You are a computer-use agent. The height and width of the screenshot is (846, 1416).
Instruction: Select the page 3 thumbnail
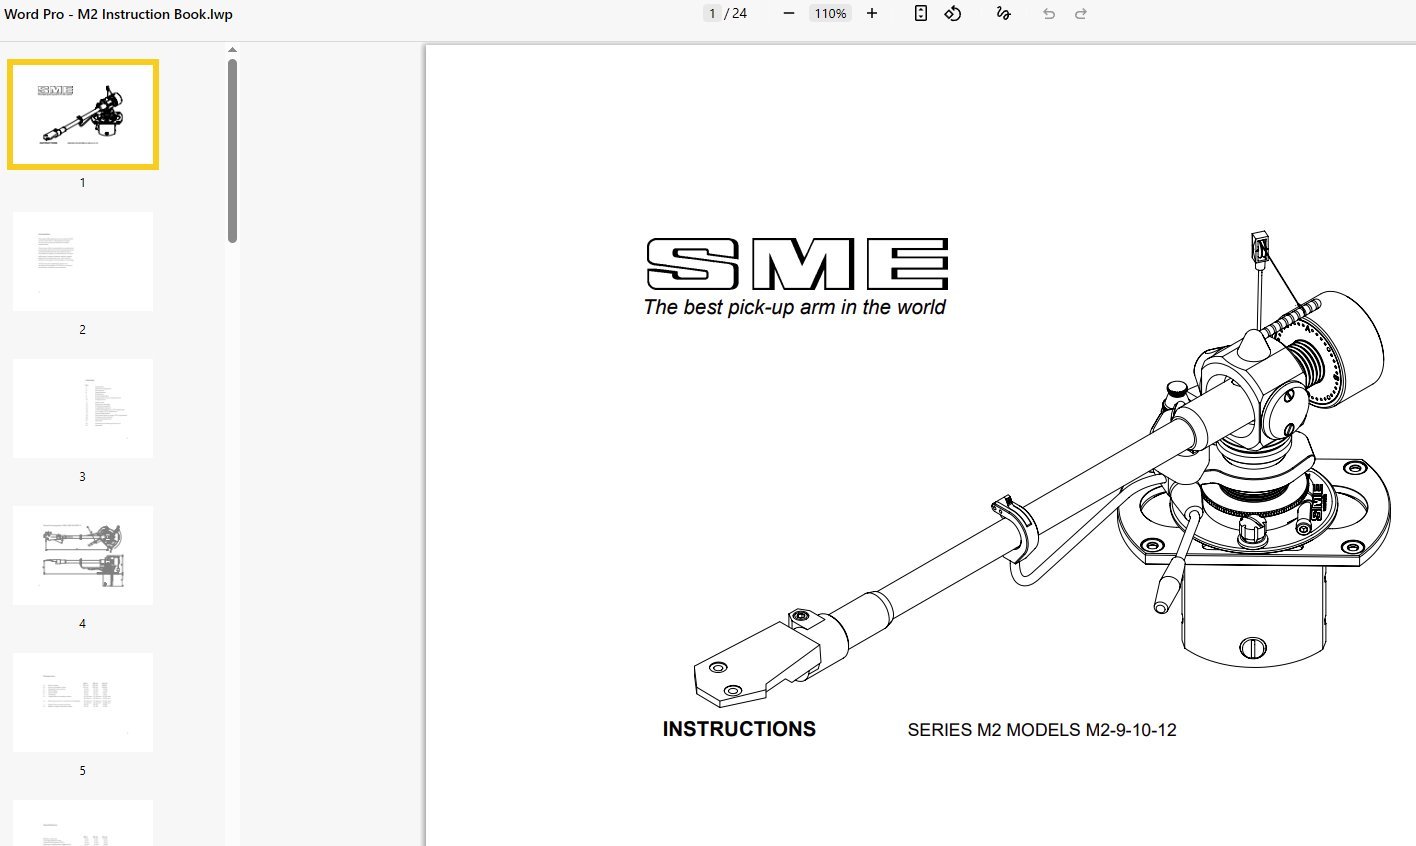(x=83, y=408)
